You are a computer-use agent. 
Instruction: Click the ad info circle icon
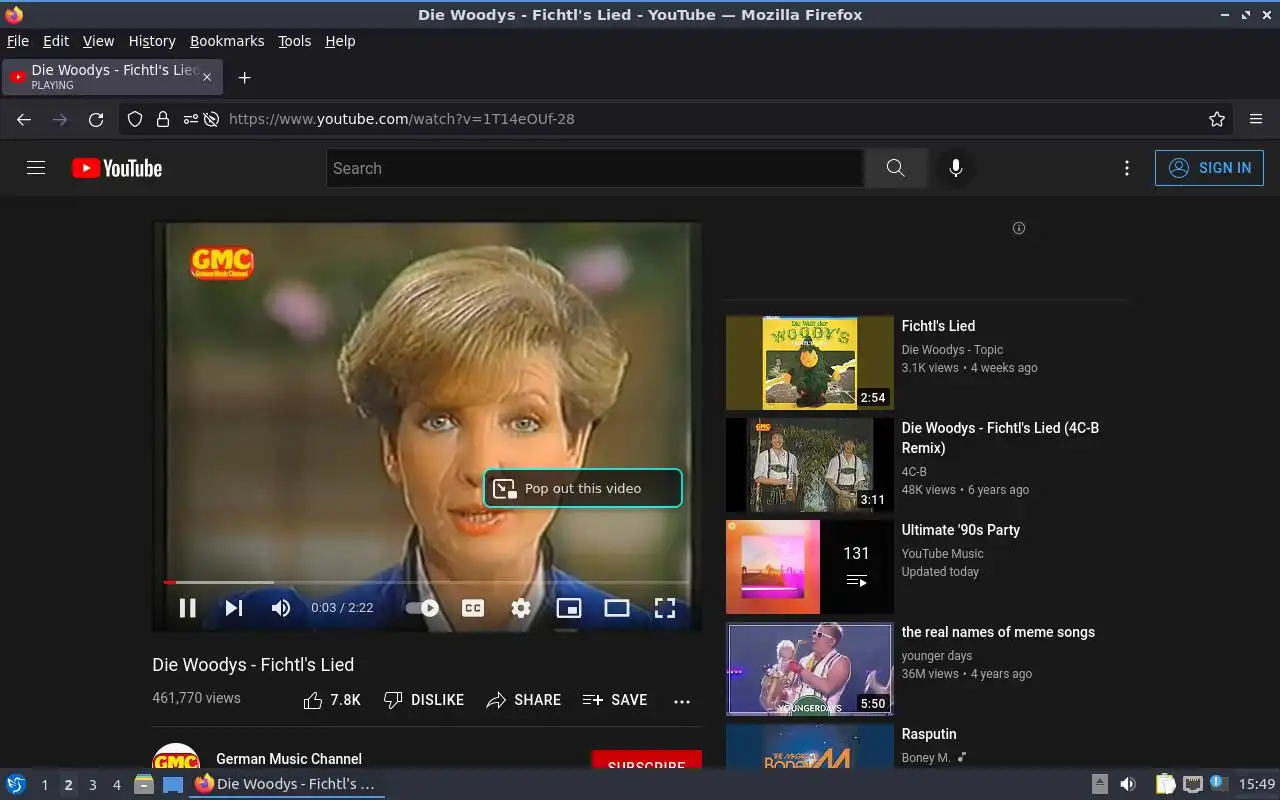point(1019,228)
